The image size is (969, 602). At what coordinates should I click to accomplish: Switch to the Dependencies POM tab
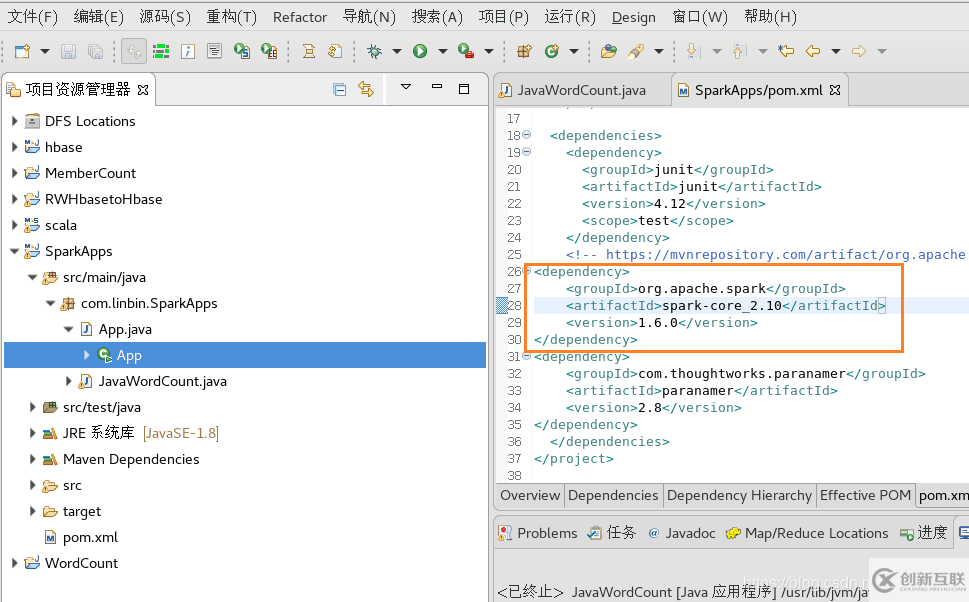tap(613, 495)
